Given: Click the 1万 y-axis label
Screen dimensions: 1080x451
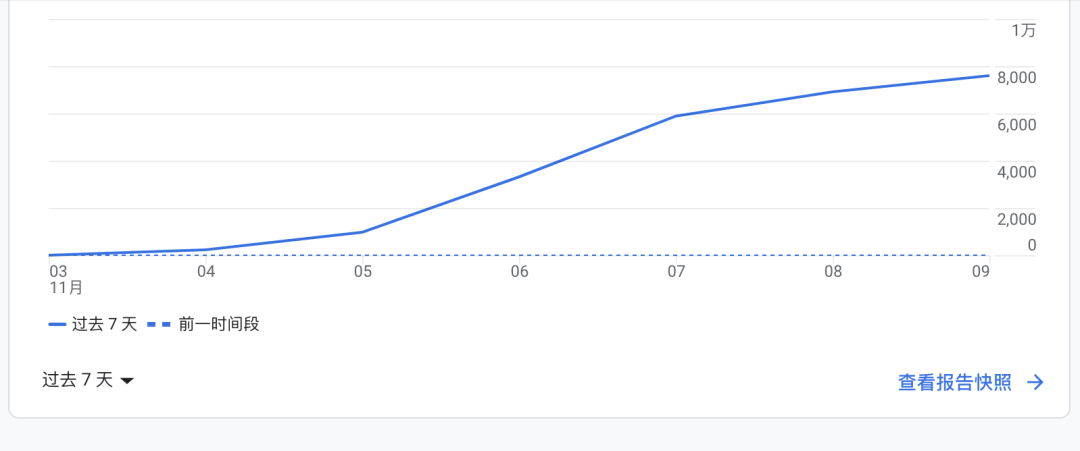Looking at the screenshot, I should coord(1023,30).
